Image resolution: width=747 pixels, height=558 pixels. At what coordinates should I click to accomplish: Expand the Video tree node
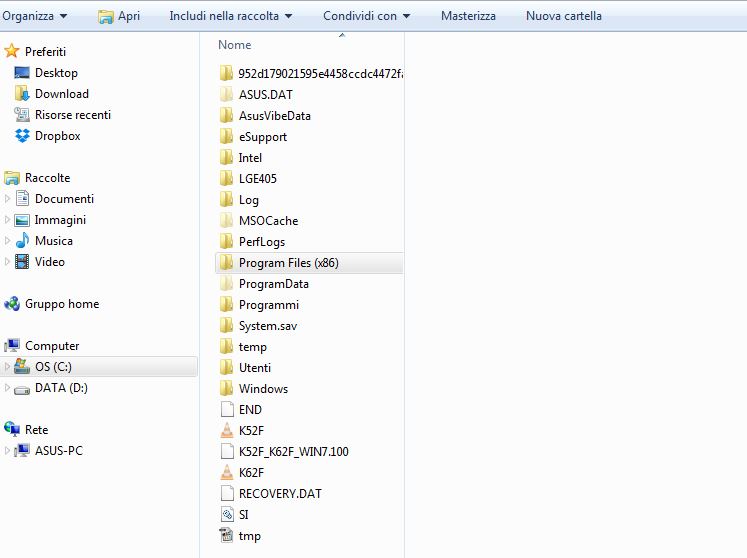coord(7,262)
